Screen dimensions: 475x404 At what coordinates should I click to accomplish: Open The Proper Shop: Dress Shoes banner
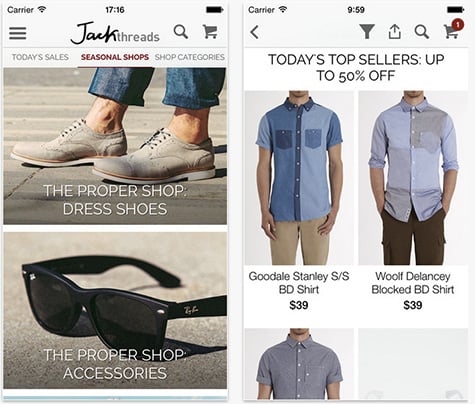click(x=115, y=146)
